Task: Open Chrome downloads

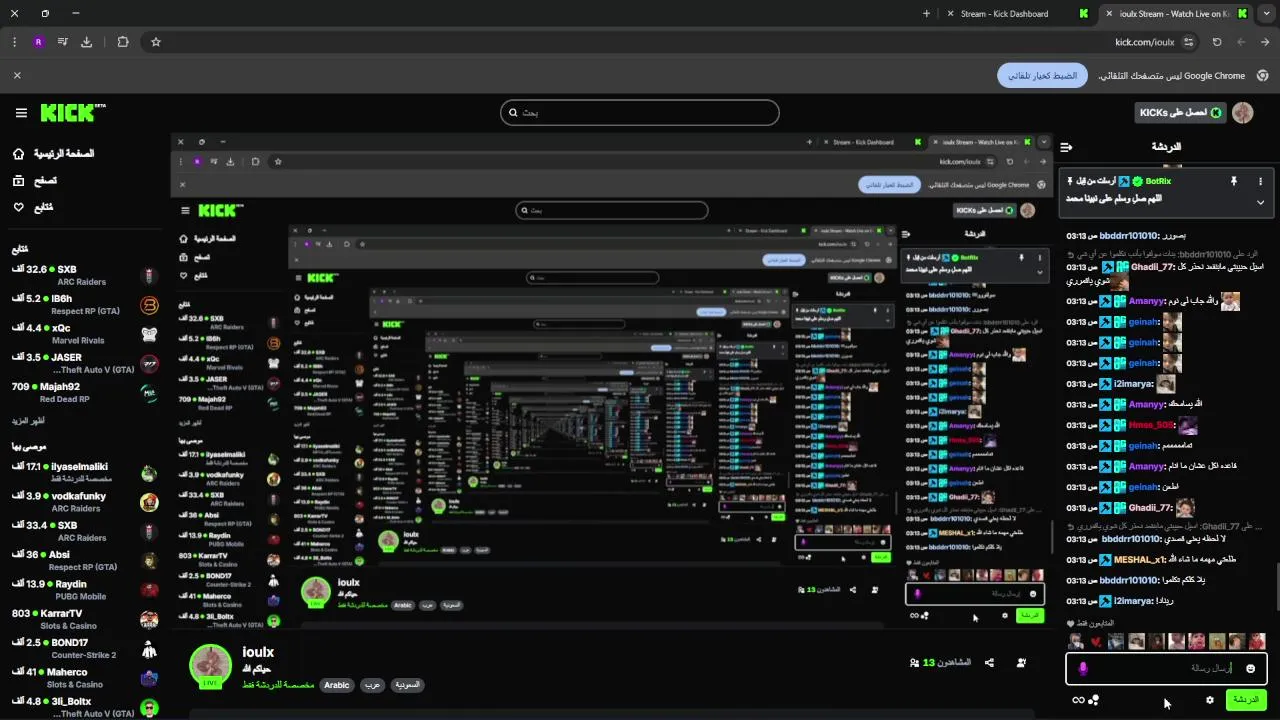Action: tap(86, 42)
